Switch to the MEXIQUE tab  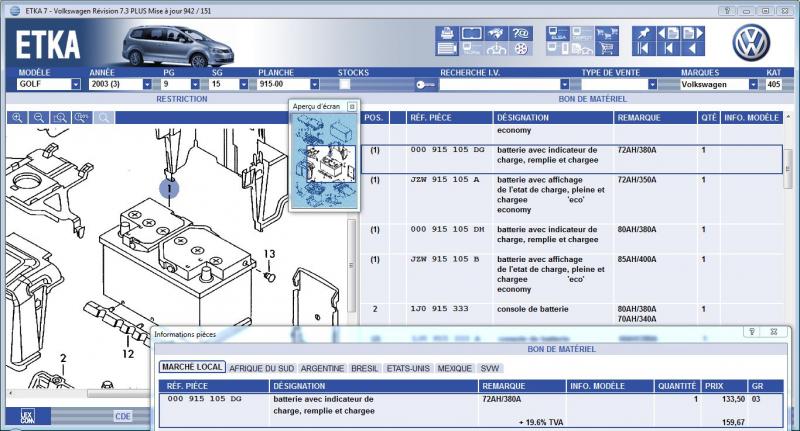455,368
